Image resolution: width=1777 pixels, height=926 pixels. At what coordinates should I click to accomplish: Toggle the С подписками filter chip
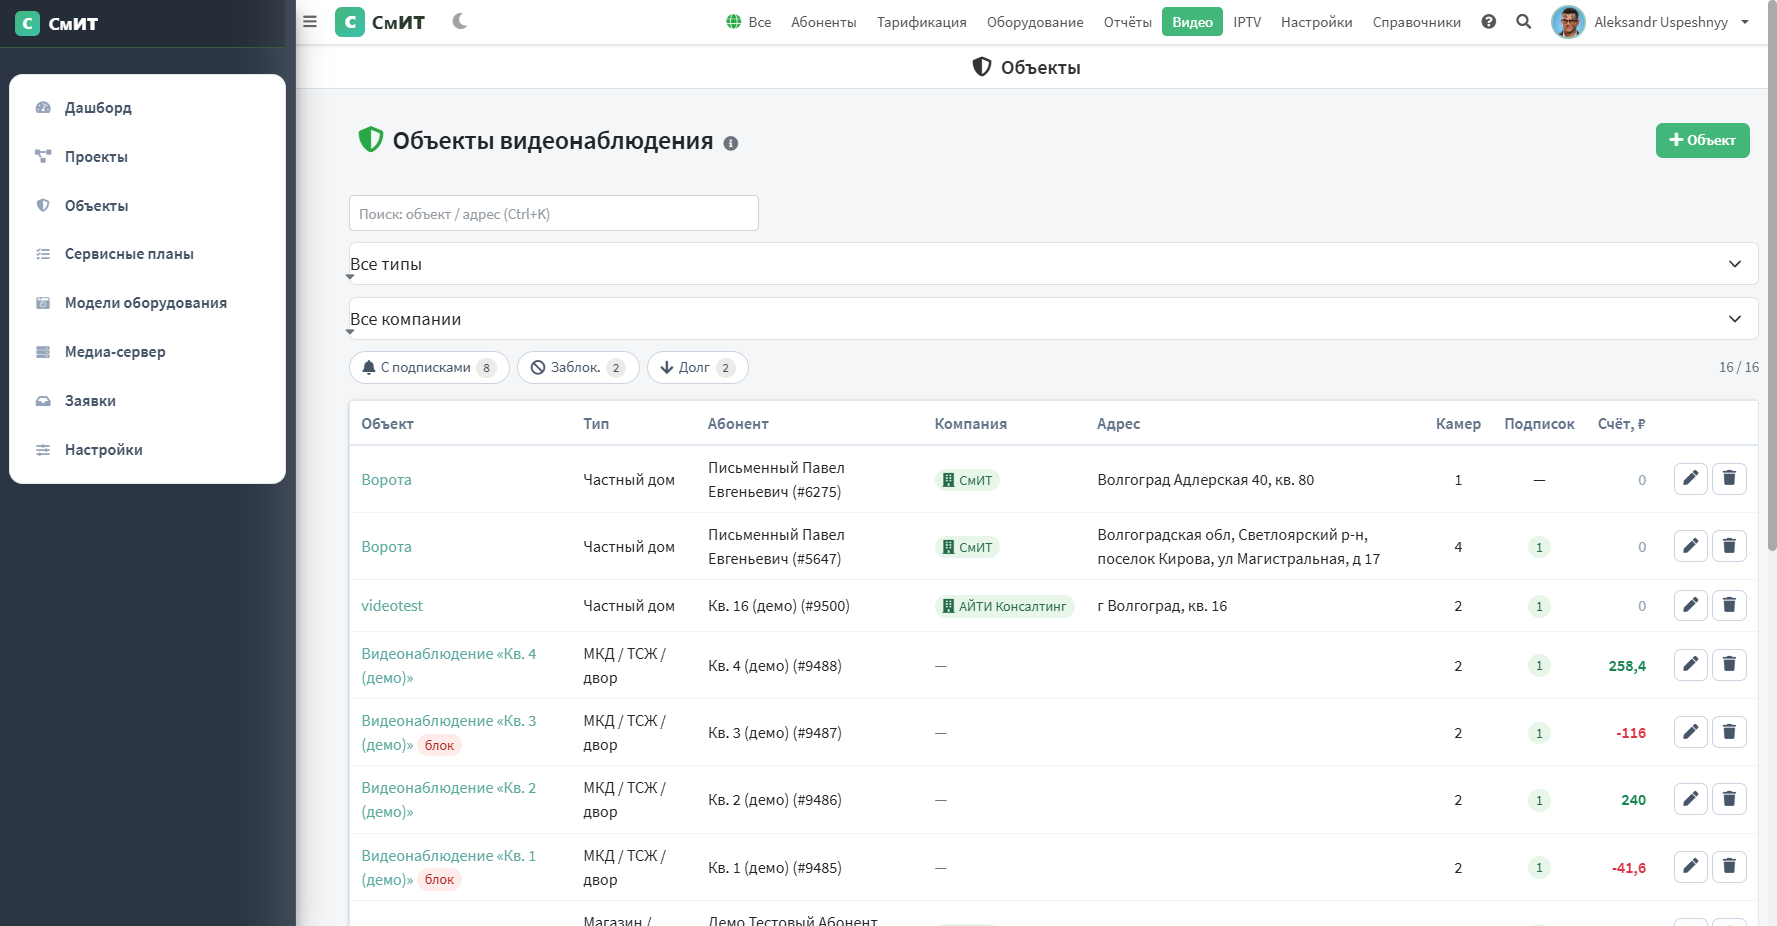[x=429, y=367]
